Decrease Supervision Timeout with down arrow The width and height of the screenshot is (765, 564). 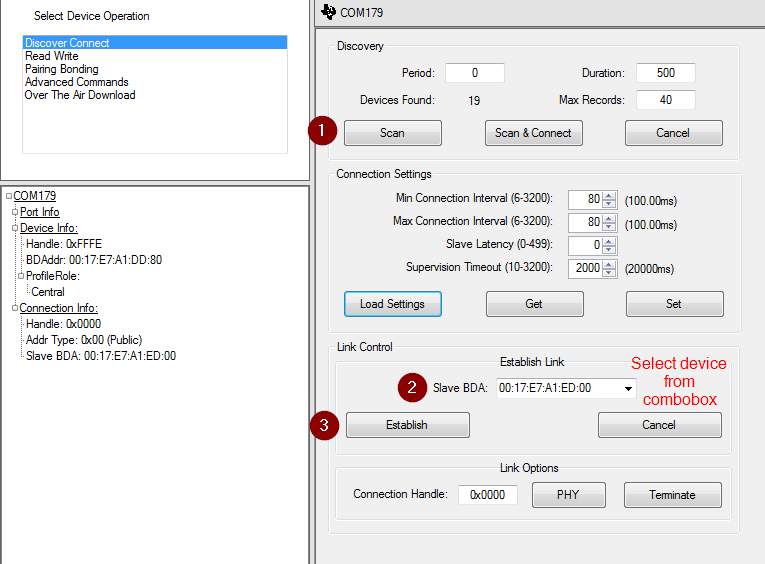point(609,273)
